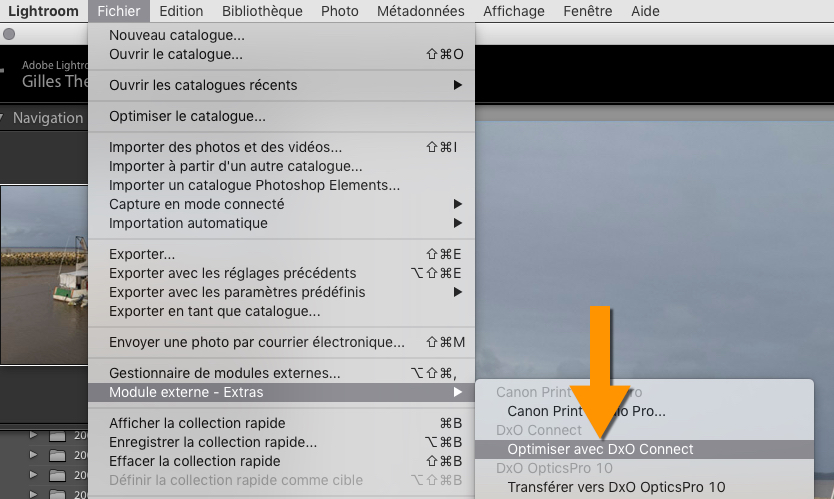Select Optimiser avec DxO Connect
Image resolution: width=834 pixels, height=499 pixels.
644,449
